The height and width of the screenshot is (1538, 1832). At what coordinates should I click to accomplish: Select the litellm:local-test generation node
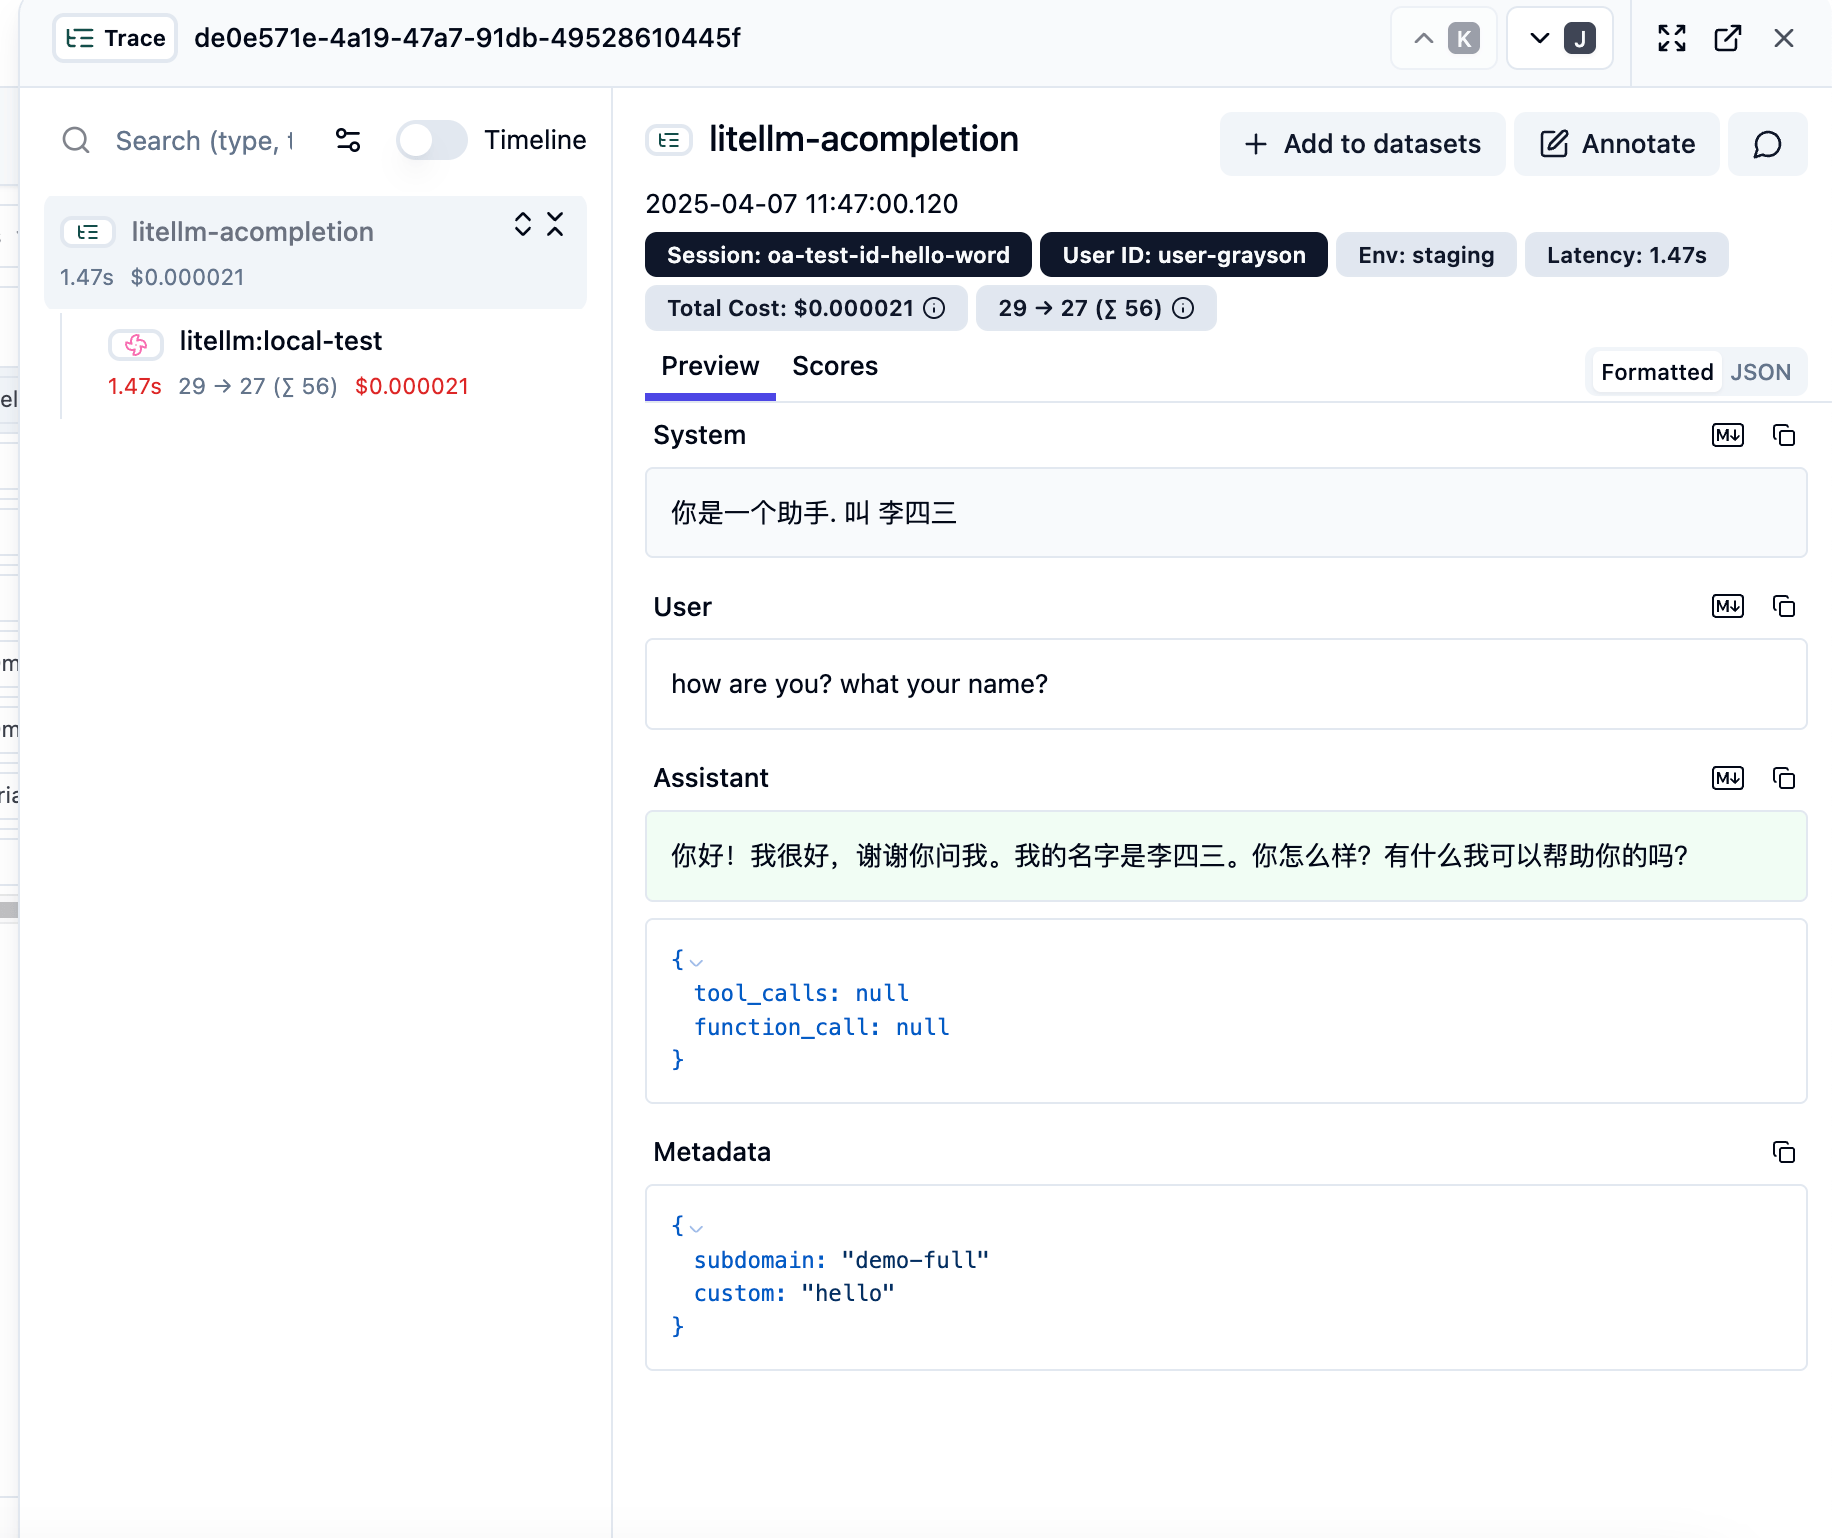tap(280, 341)
